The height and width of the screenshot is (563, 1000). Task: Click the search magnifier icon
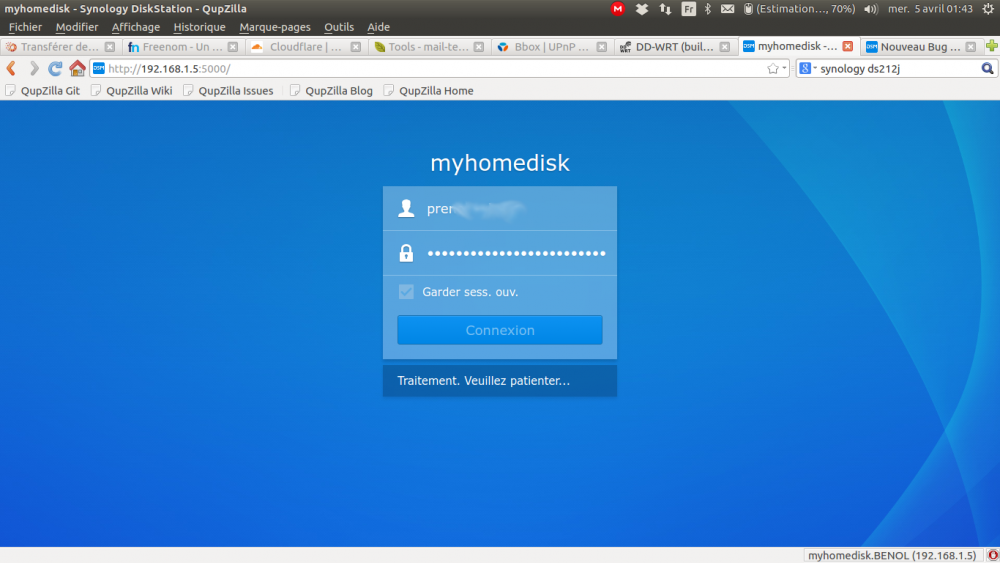987,68
